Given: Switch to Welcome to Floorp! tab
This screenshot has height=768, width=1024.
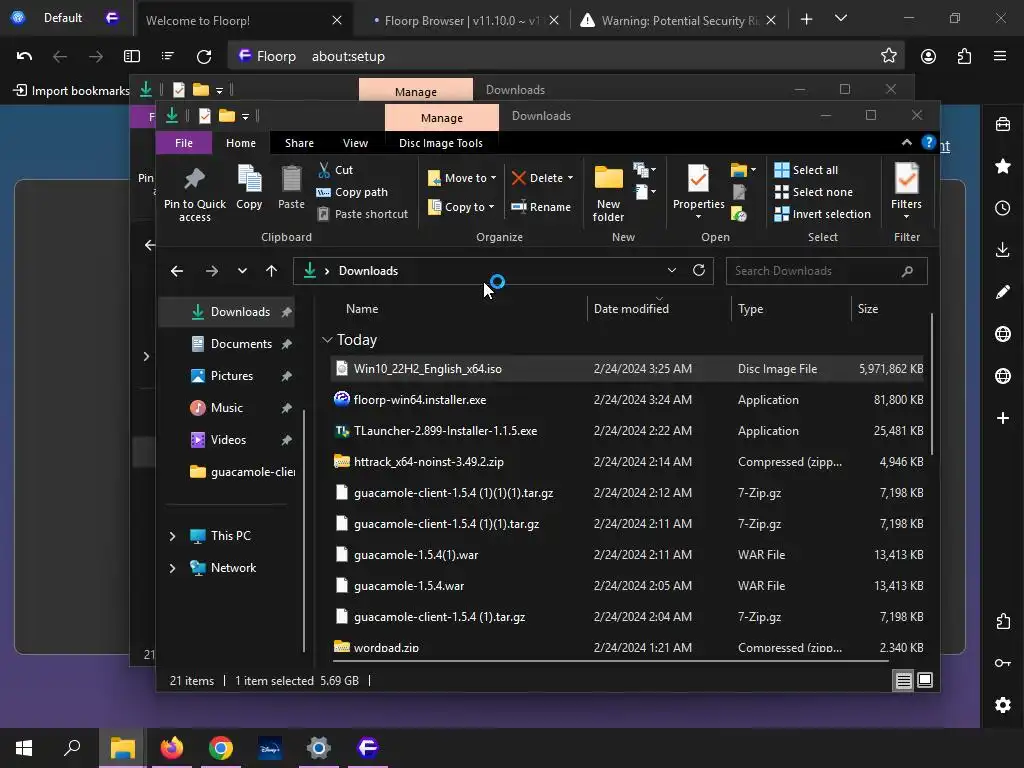Looking at the screenshot, I should (241, 20).
